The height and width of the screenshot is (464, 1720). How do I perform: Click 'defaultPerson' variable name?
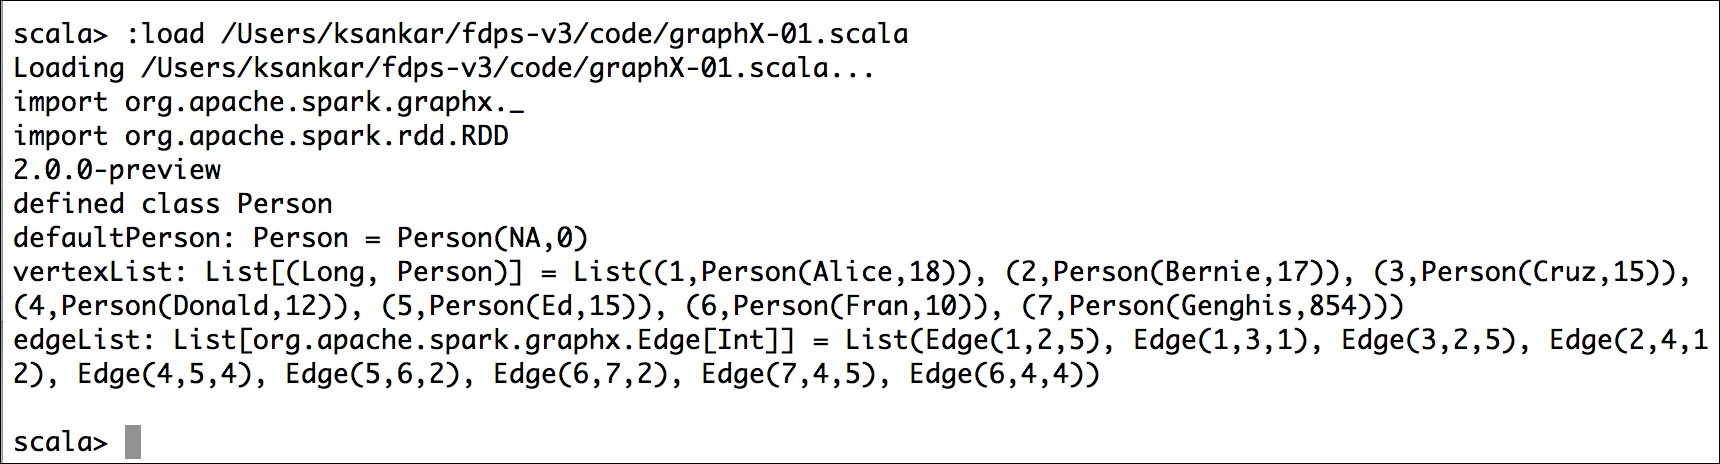pyautogui.click(x=117, y=238)
